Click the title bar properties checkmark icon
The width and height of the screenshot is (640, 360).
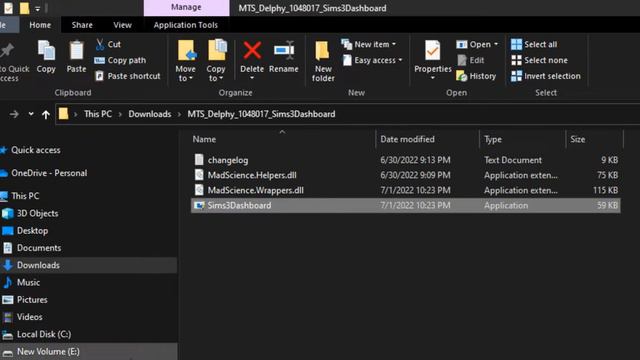(x=8, y=8)
